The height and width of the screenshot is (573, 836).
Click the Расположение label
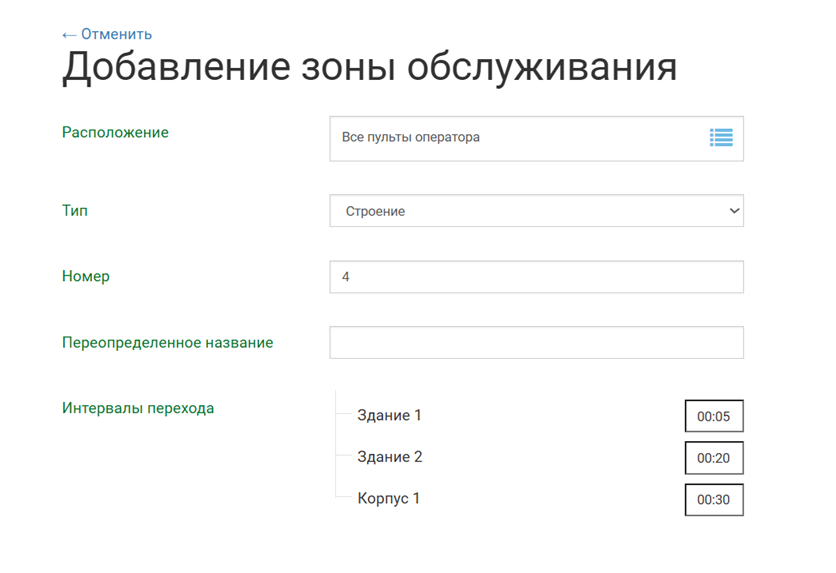pos(115,132)
